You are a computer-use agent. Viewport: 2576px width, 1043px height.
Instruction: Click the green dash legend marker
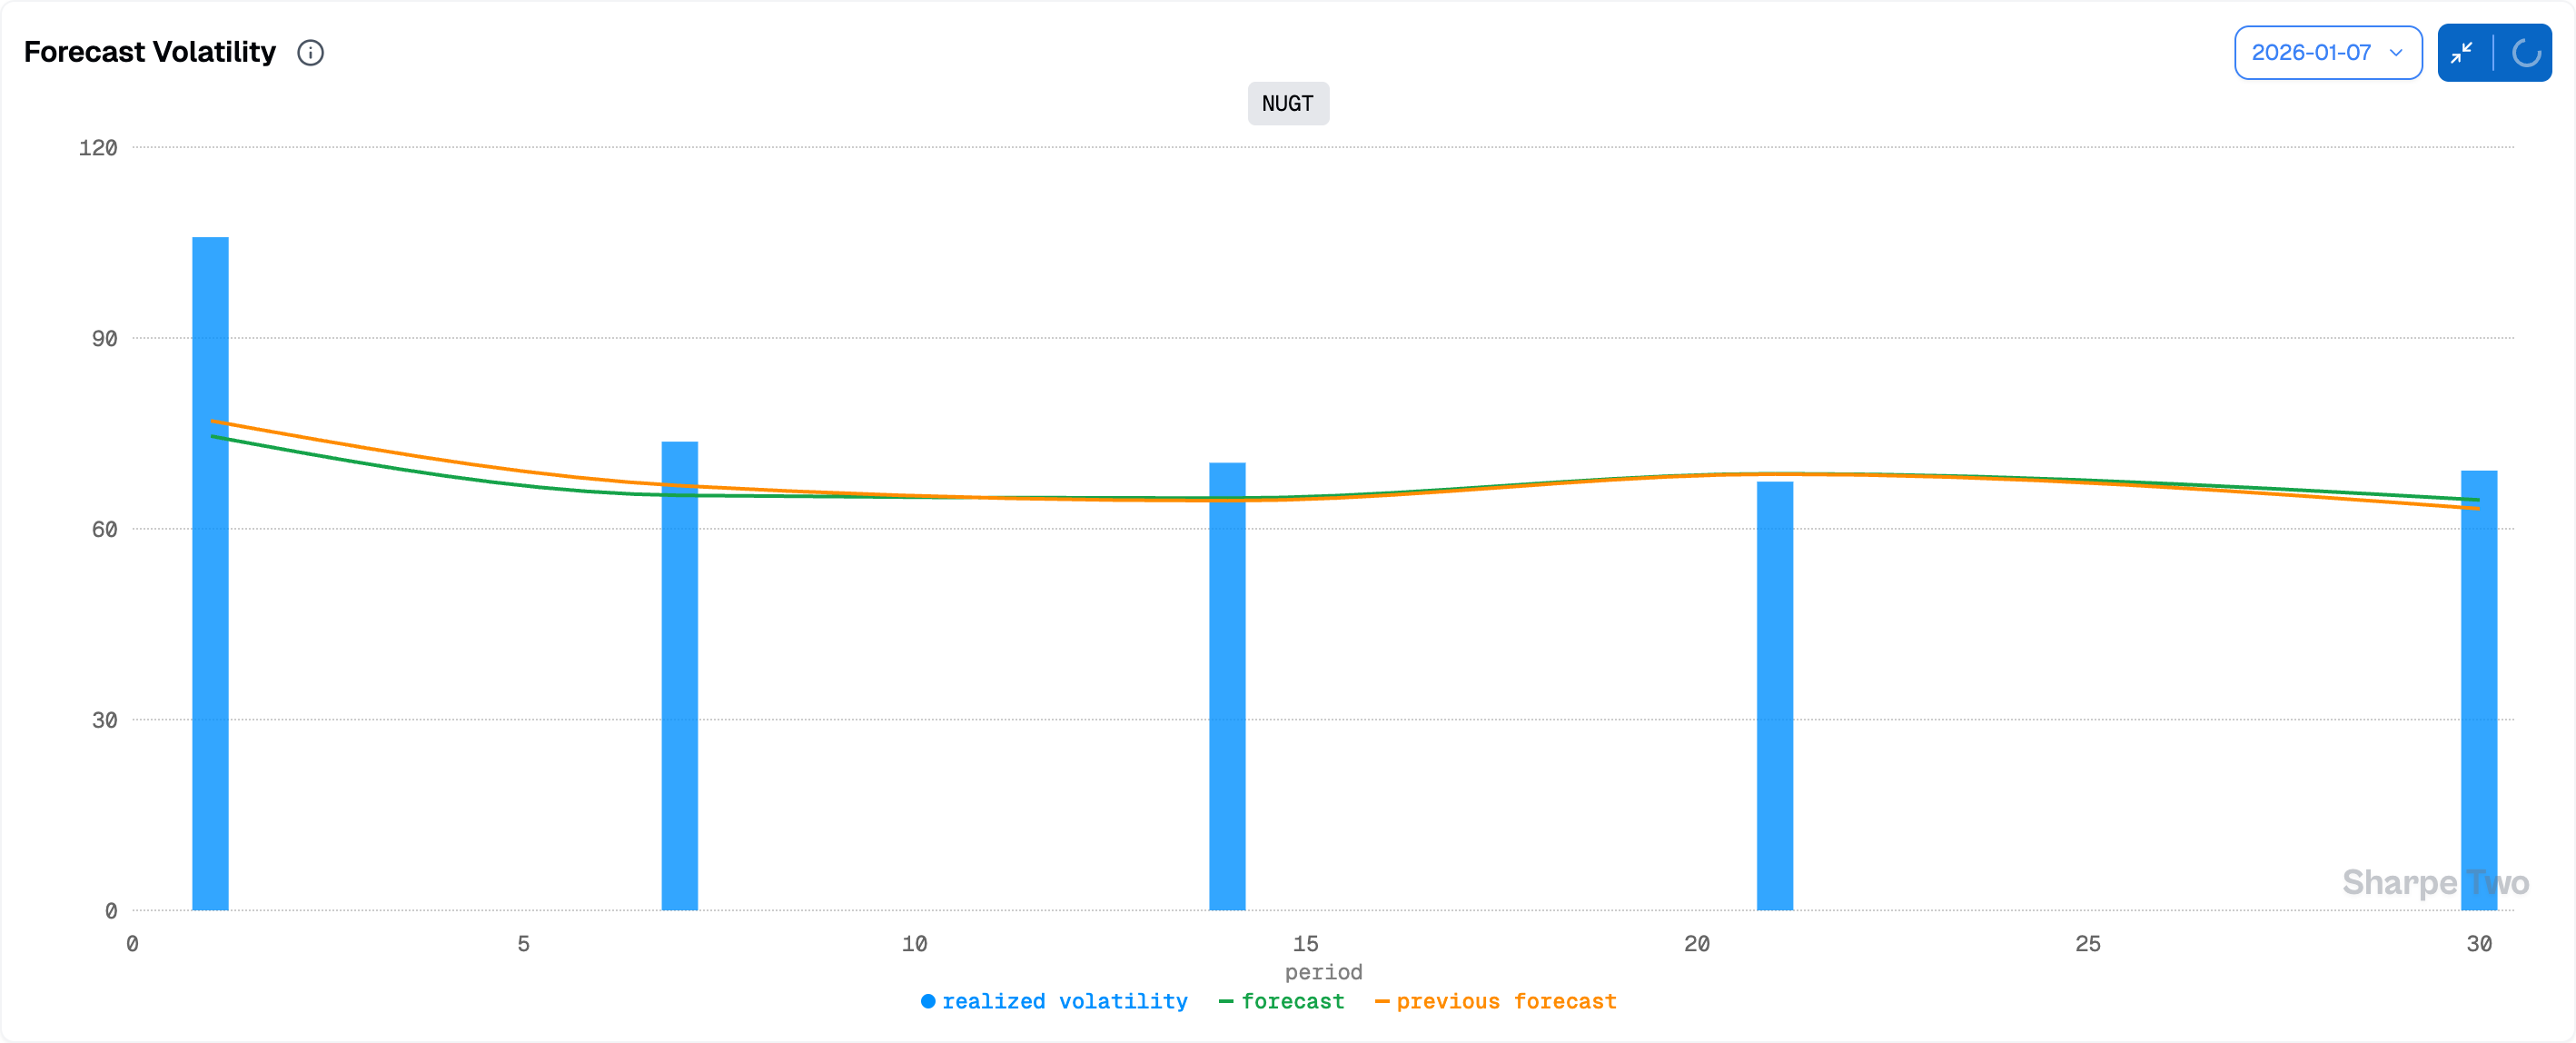(x=1226, y=1001)
